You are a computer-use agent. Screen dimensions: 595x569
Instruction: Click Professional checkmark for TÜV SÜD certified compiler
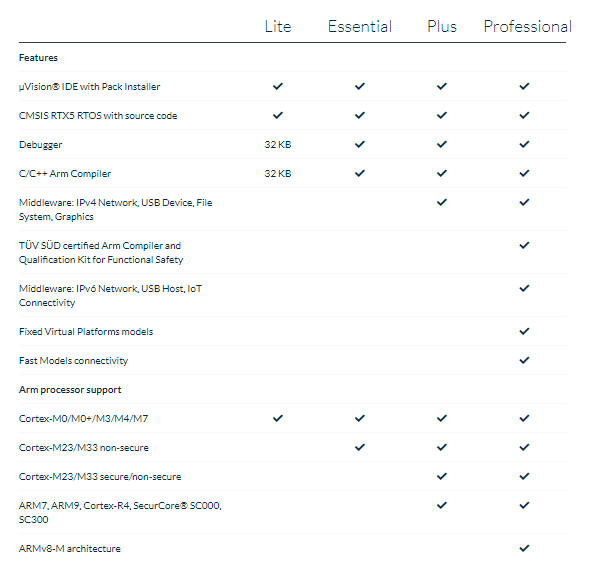coord(524,245)
